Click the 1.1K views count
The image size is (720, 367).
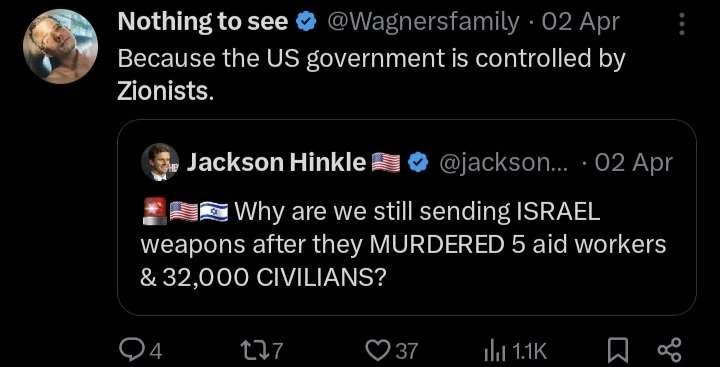[528, 352]
